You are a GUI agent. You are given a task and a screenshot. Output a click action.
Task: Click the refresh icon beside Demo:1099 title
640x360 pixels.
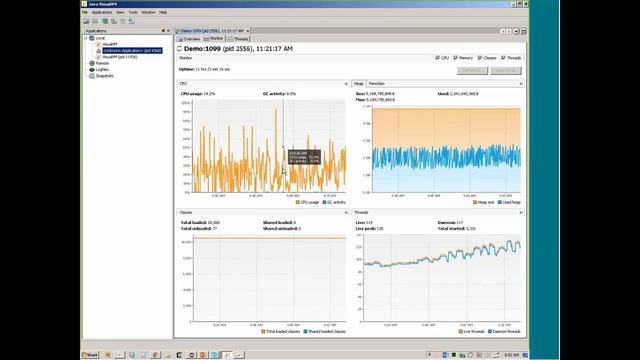pyautogui.click(x=179, y=49)
